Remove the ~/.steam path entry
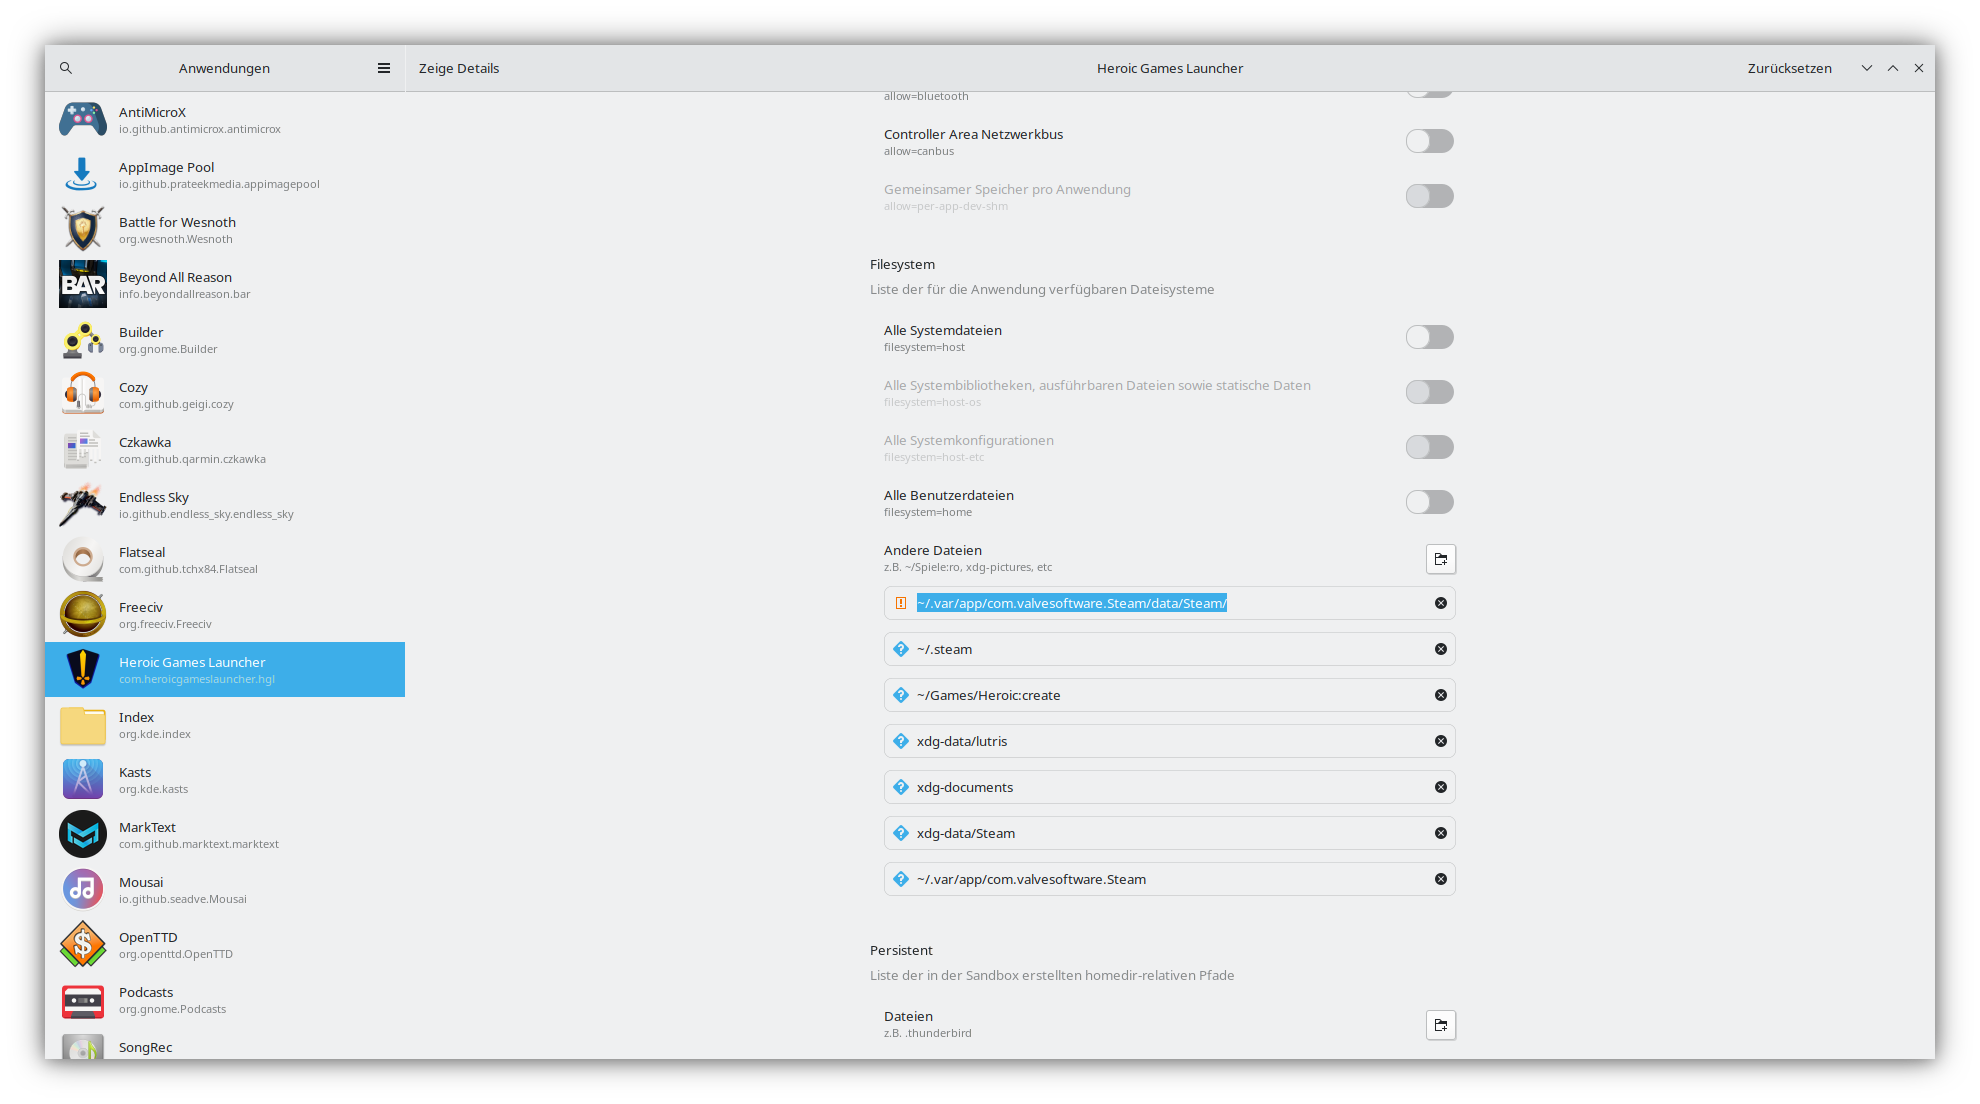 [x=1441, y=649]
